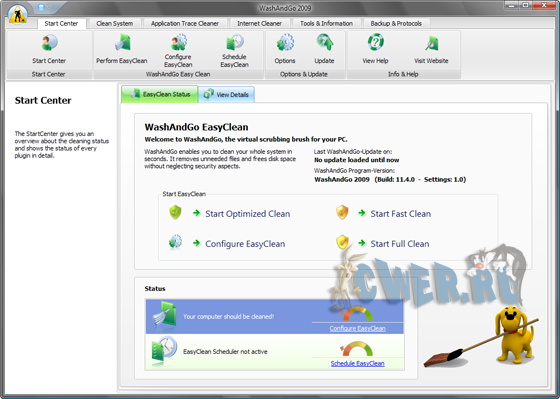560x399 pixels.
Task: Click the WashAndGo EasyClean heading
Action: pyautogui.click(x=196, y=127)
